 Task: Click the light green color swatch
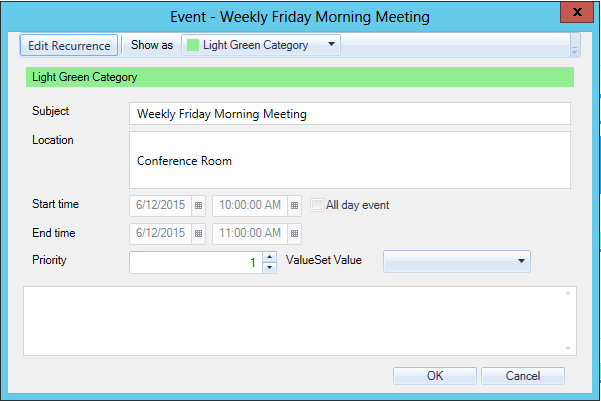click(193, 46)
